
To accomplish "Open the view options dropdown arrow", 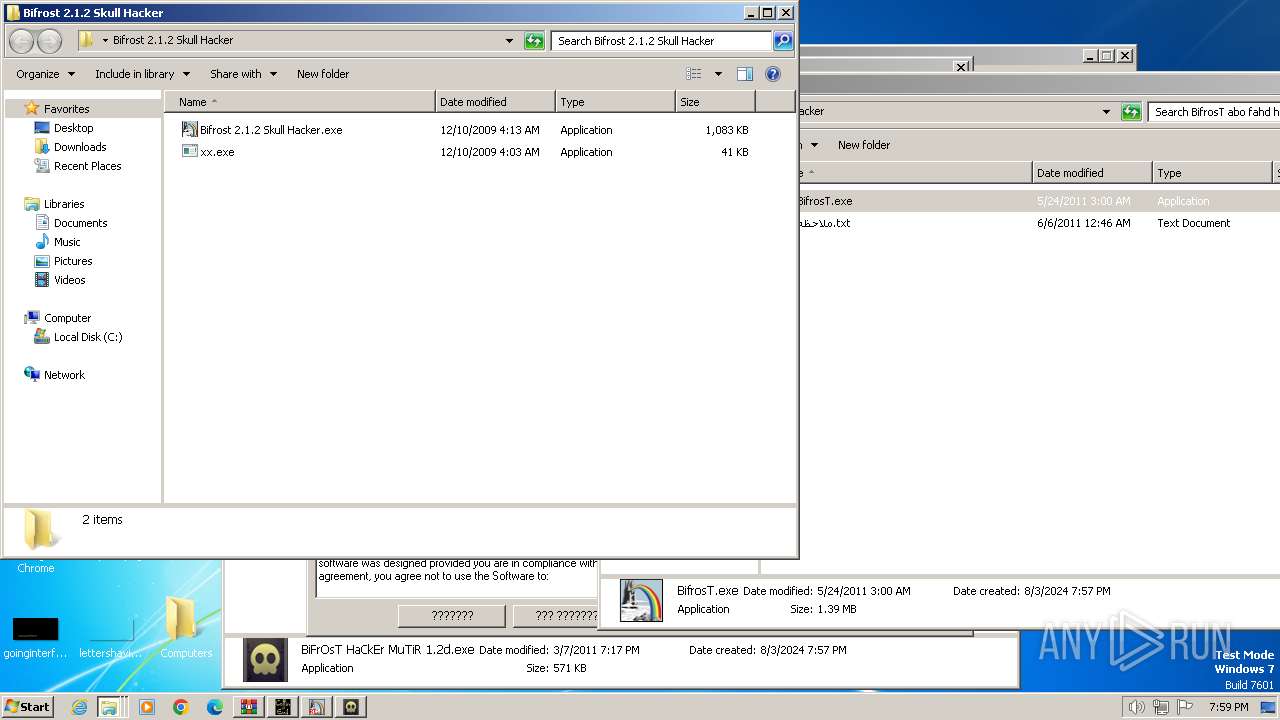I will click(717, 74).
